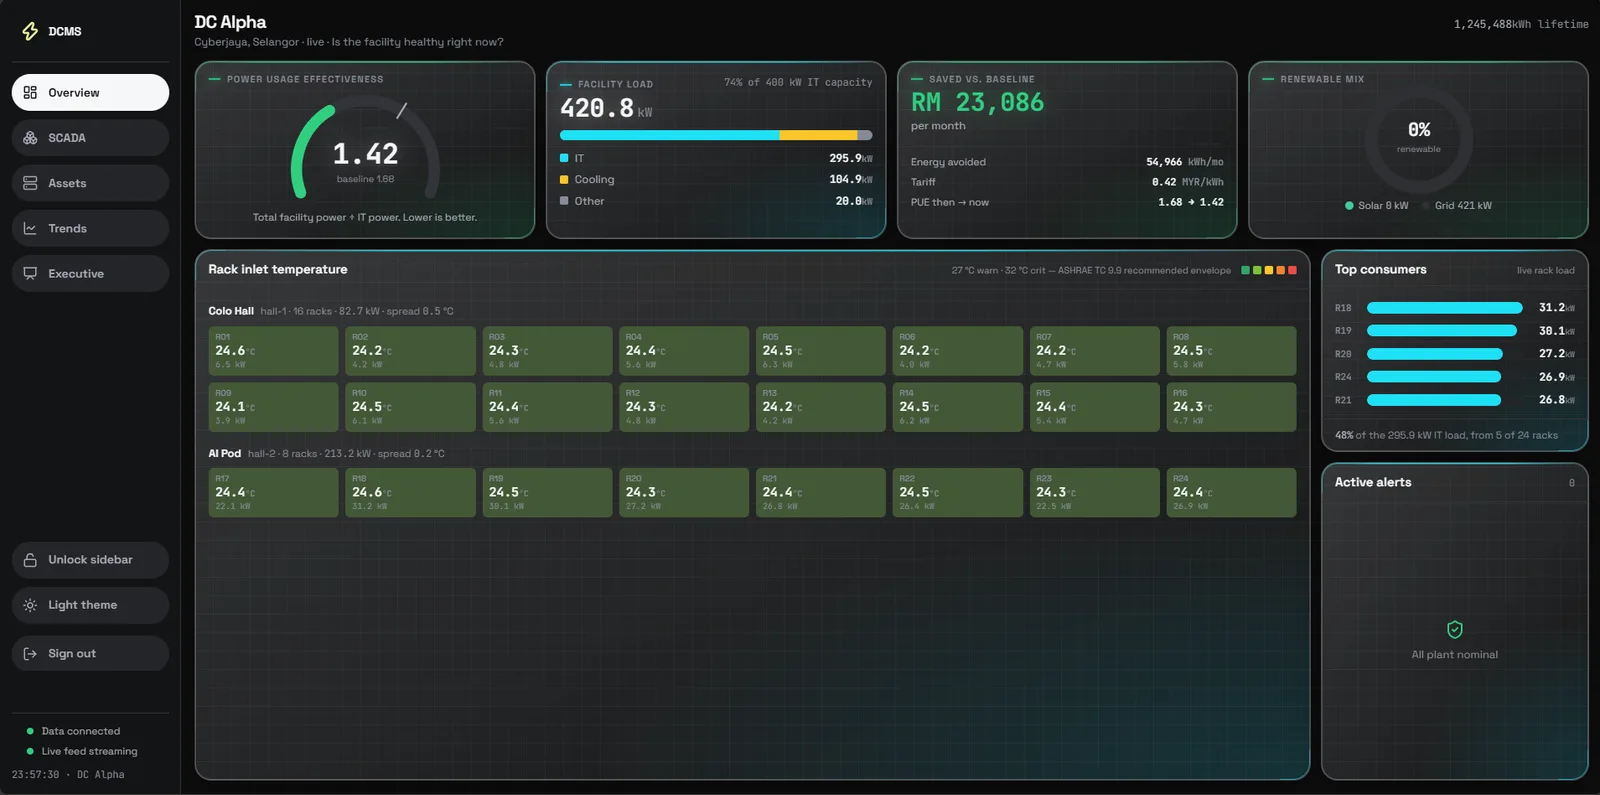Click the sun icon beside Light theme
Screen dimensions: 1600x795
coord(30,605)
